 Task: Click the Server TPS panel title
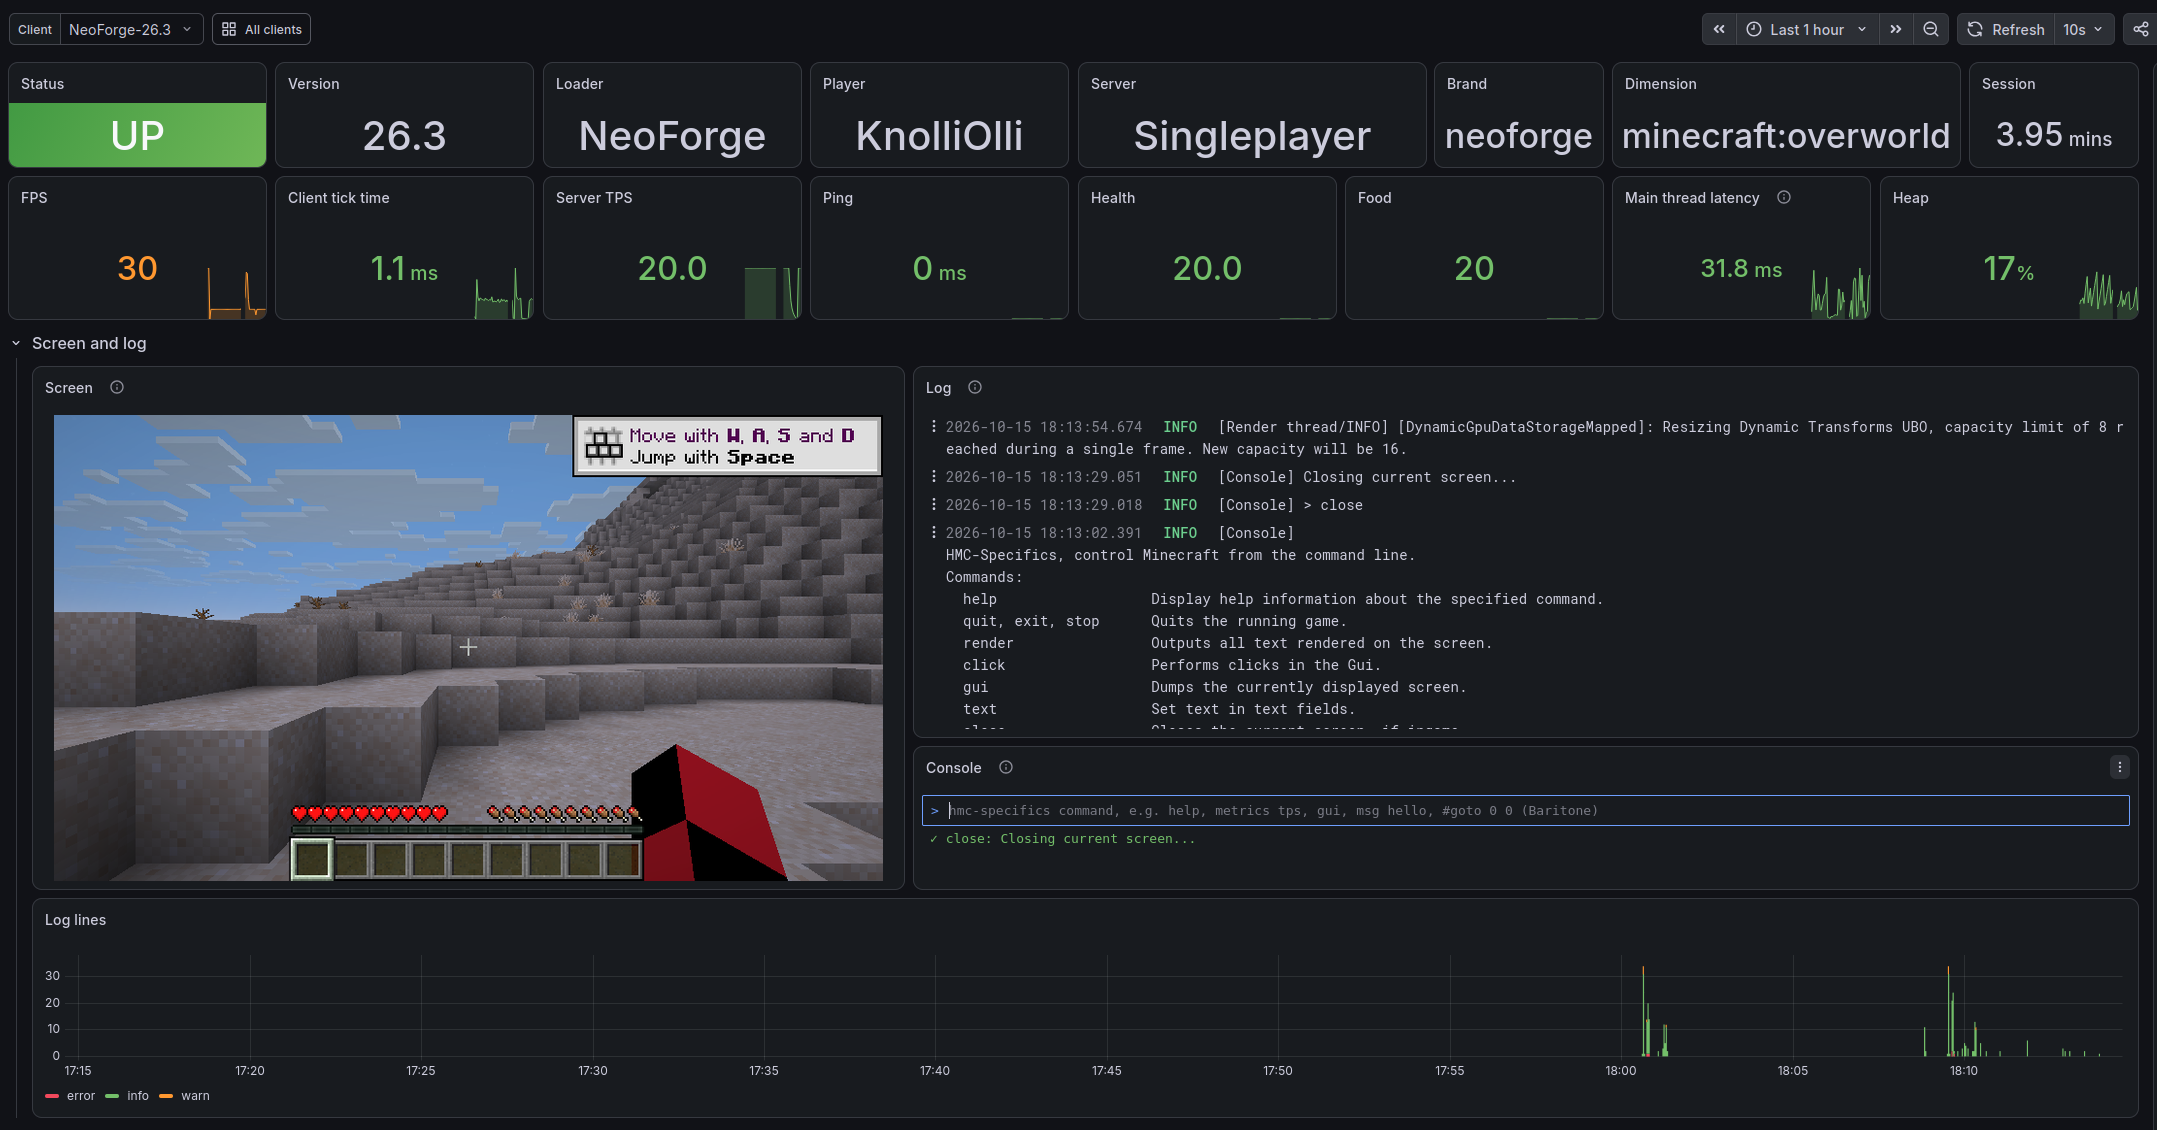[594, 198]
